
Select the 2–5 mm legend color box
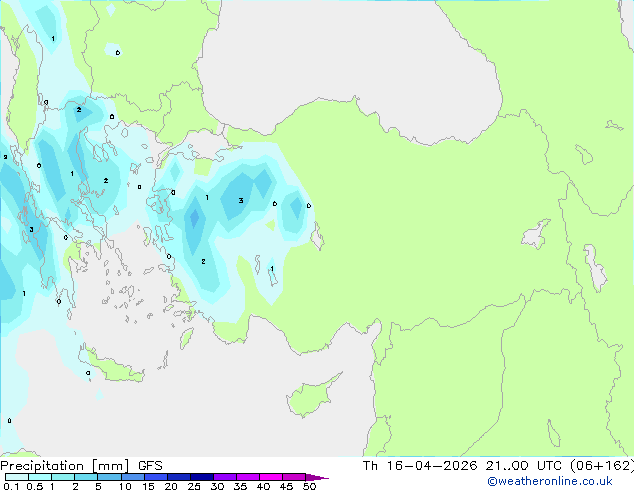[x=86, y=477]
